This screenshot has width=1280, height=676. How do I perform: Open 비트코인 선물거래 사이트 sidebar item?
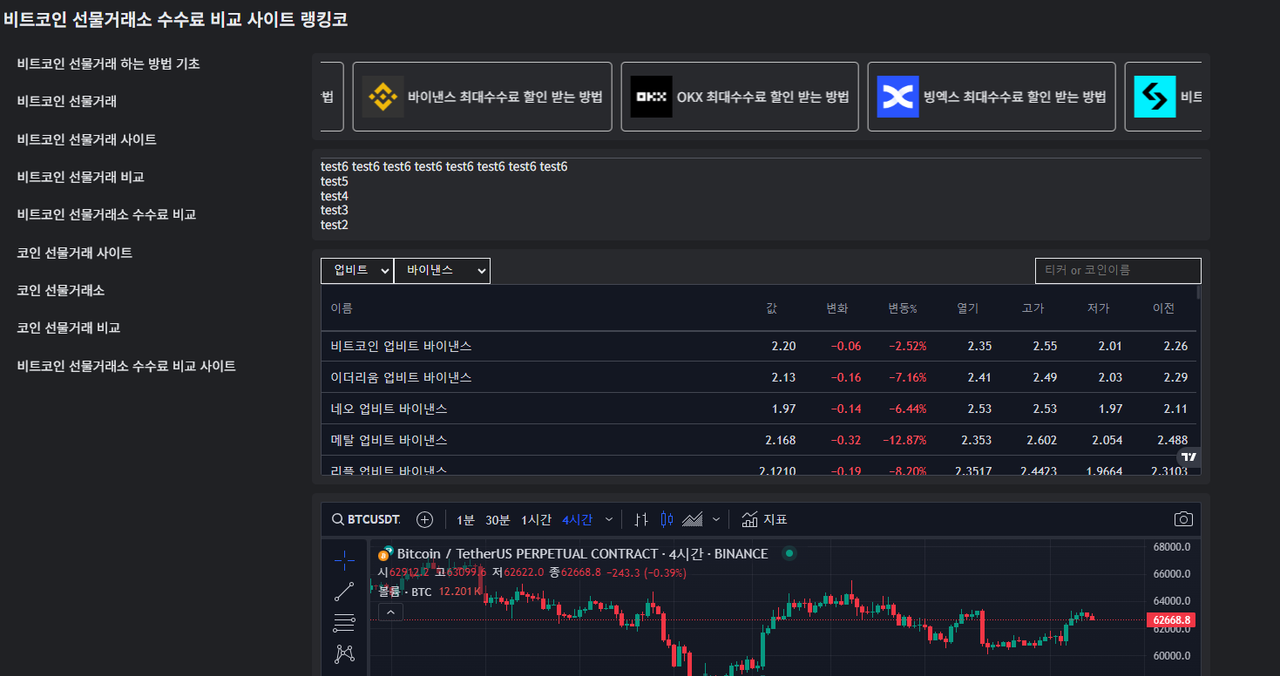point(87,140)
